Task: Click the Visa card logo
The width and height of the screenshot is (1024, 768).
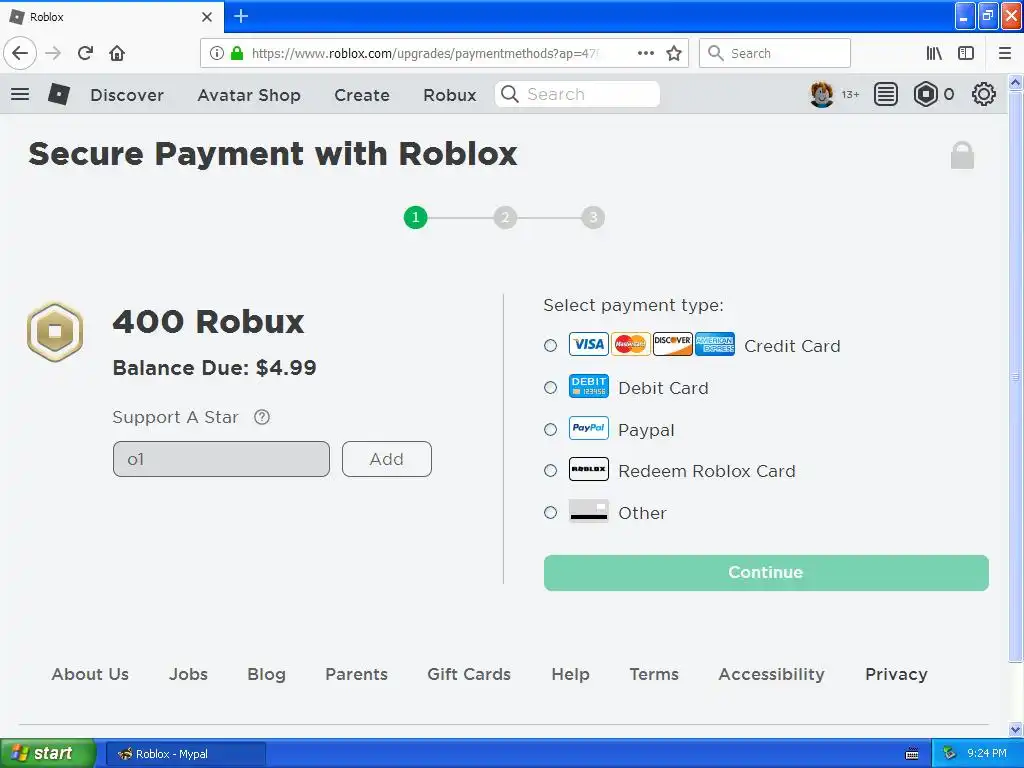Action: (x=588, y=344)
